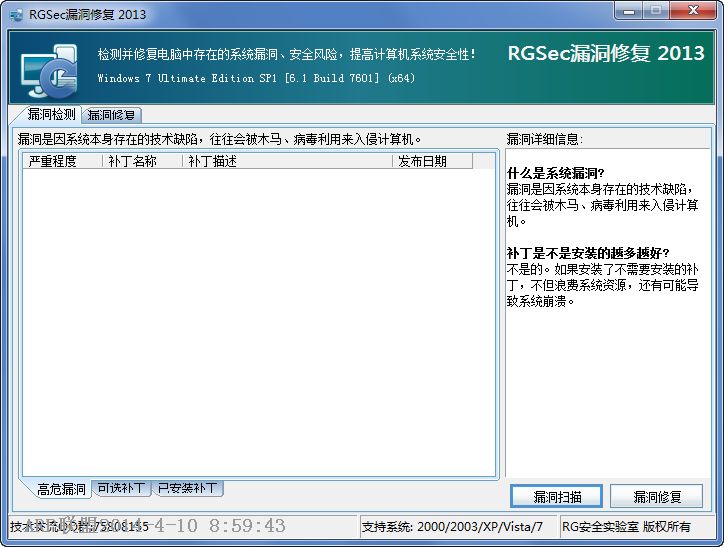Click the title bar application icon
This screenshot has height=547, width=724.
click(17, 15)
